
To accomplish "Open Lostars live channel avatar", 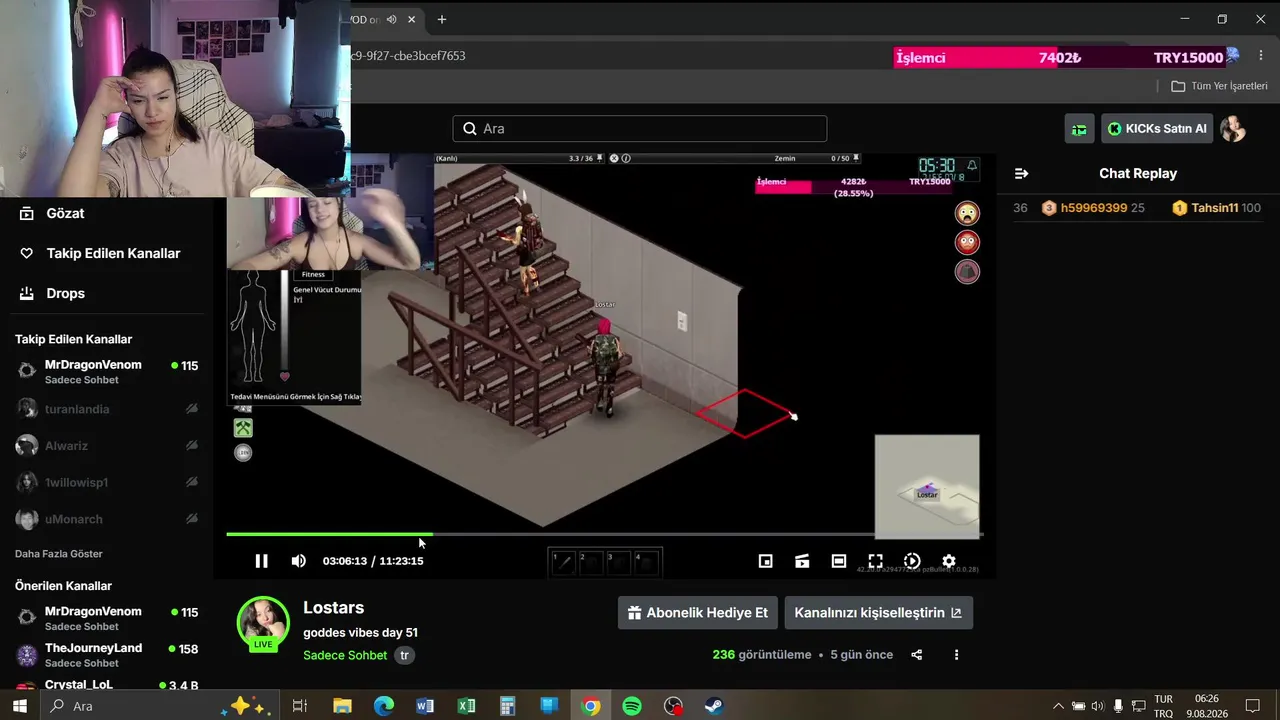I will pyautogui.click(x=263, y=623).
